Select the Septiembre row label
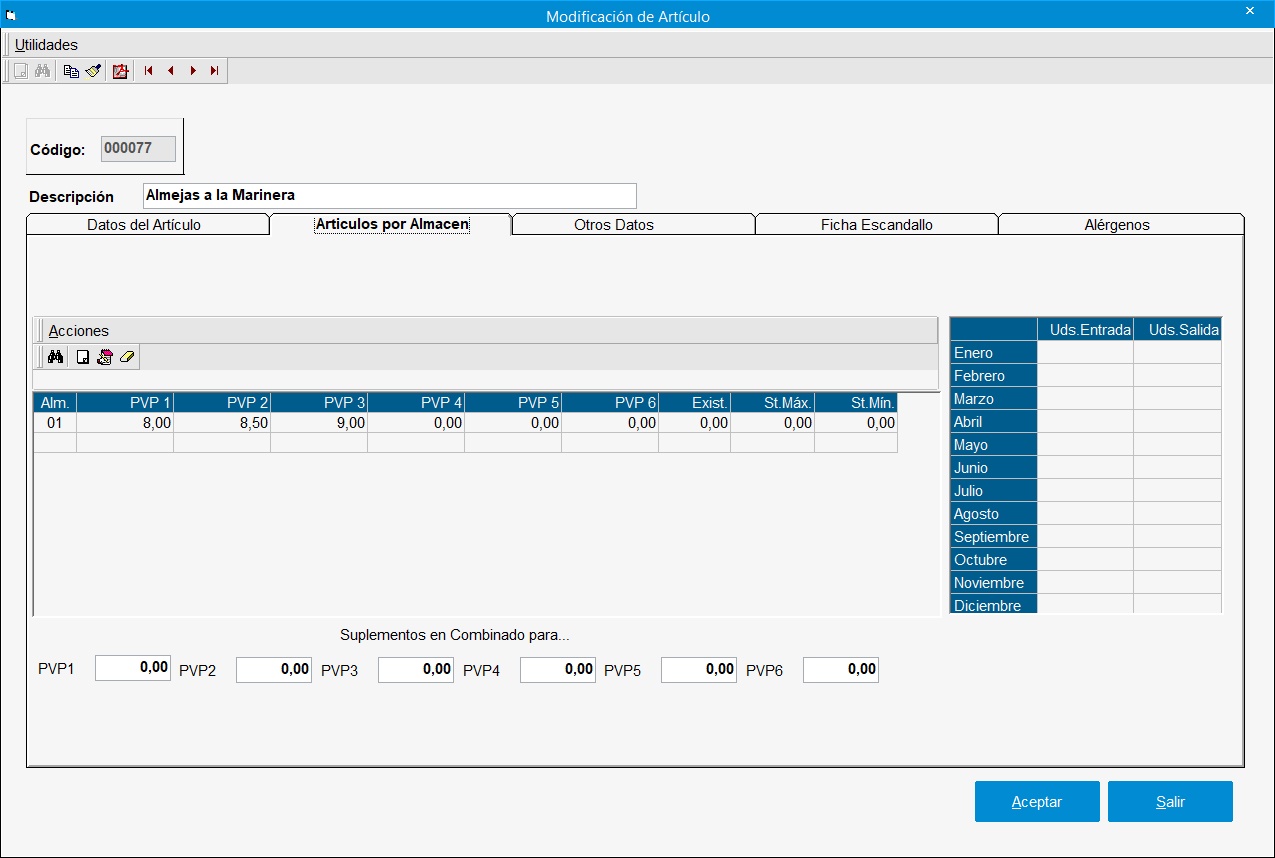 tap(994, 536)
